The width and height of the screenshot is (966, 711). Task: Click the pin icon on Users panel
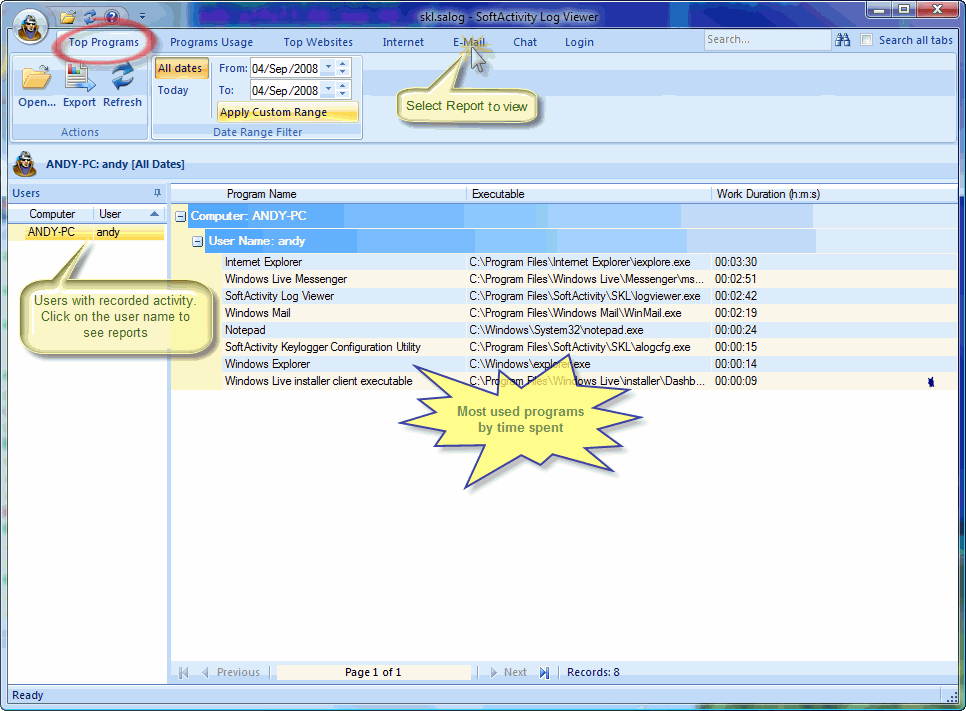(157, 193)
